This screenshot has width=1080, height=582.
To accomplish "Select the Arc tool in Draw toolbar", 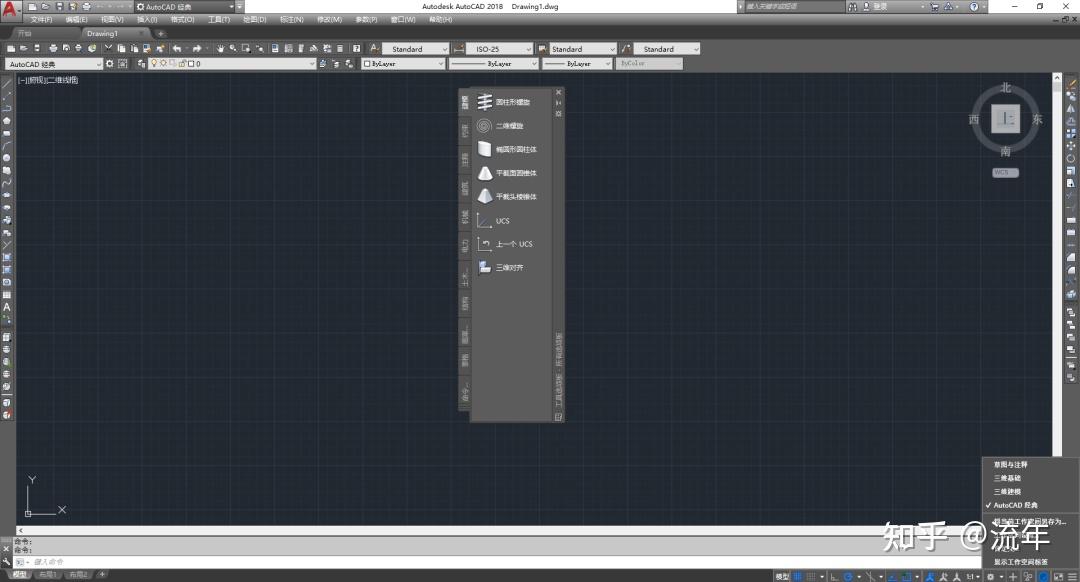I will point(6,146).
